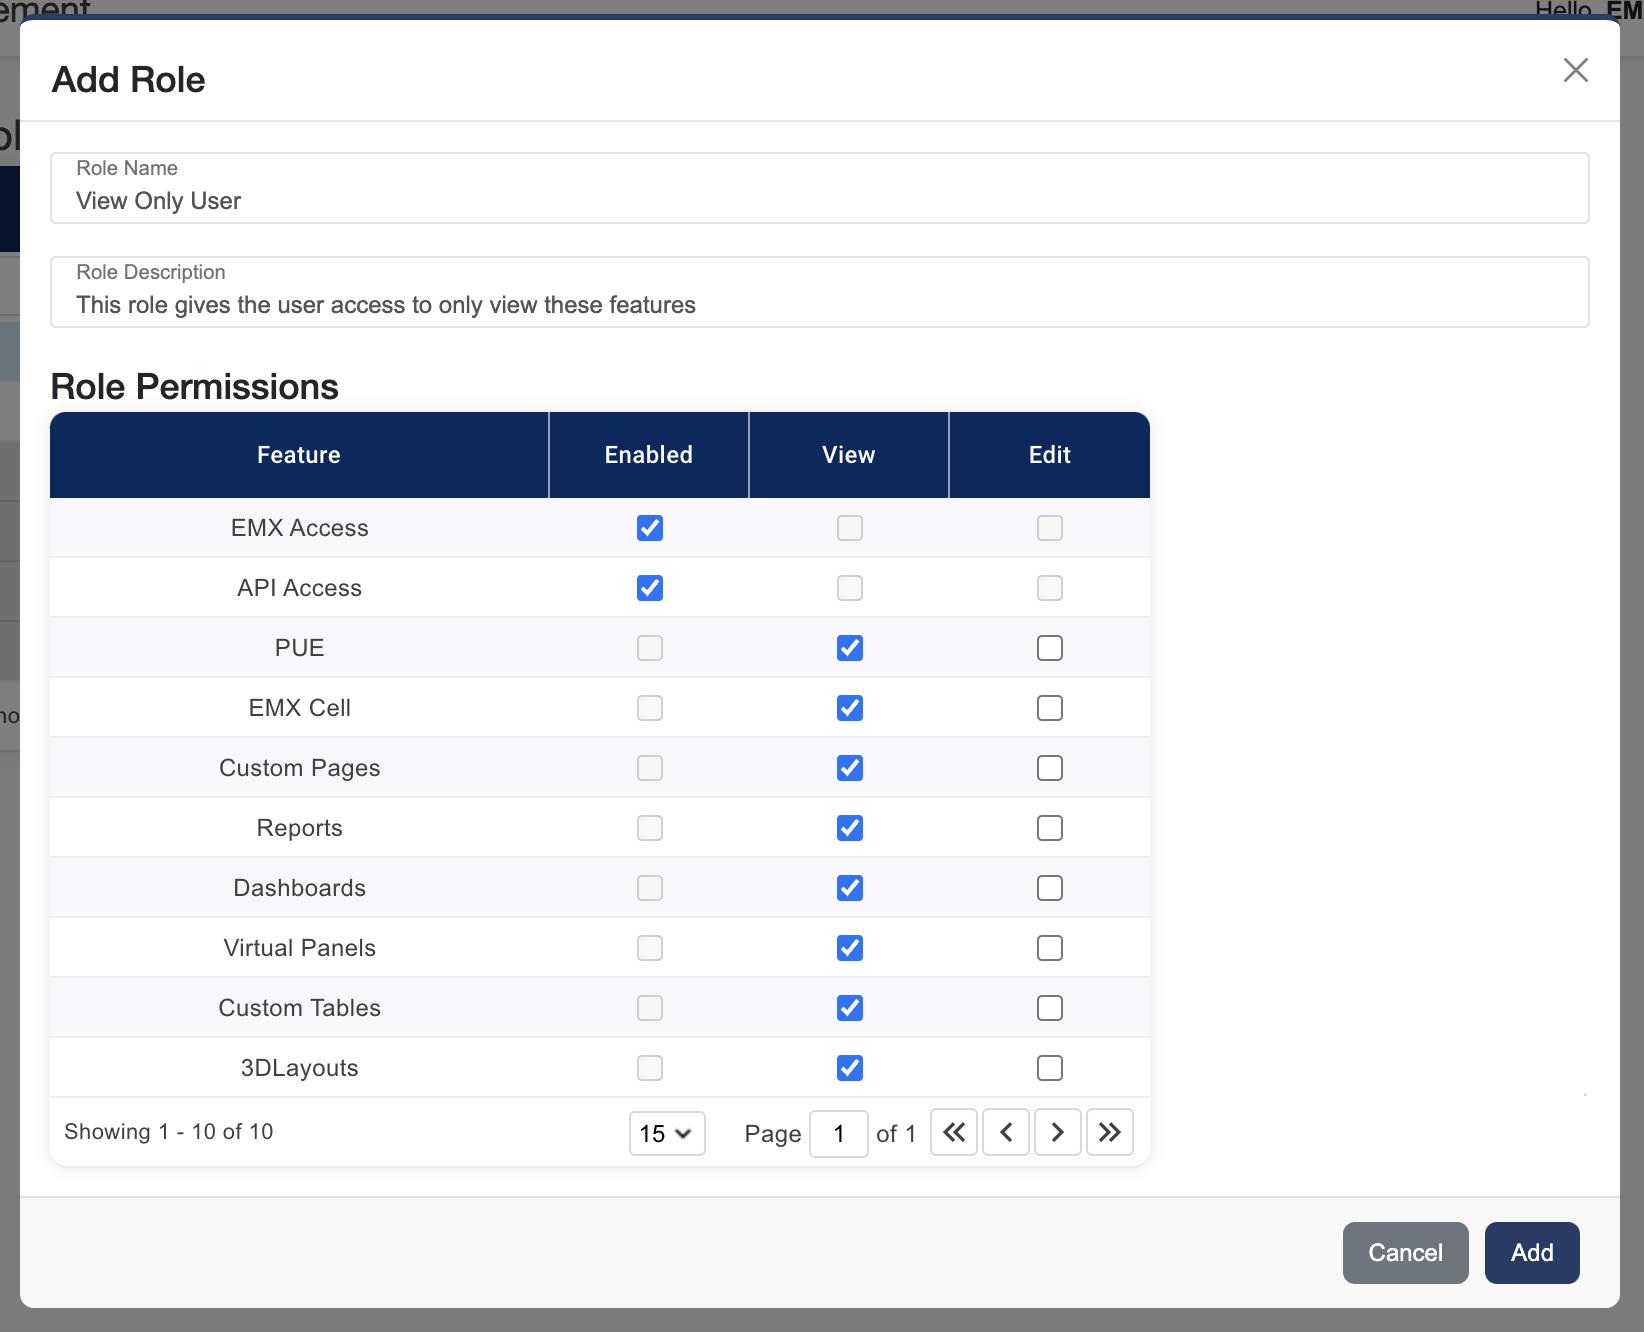Check Edit box for Custom Pages
The image size is (1644, 1332).
[1050, 768]
